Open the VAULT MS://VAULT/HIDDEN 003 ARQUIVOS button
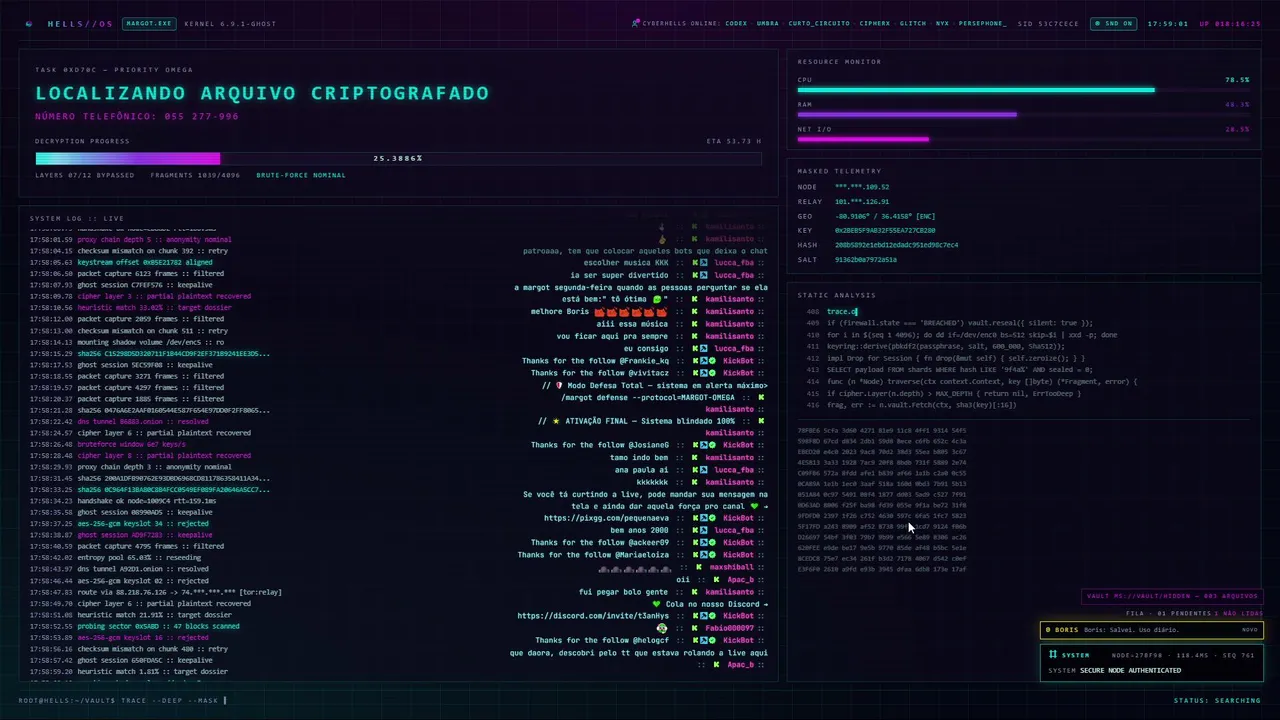The image size is (1280, 720). point(1172,596)
